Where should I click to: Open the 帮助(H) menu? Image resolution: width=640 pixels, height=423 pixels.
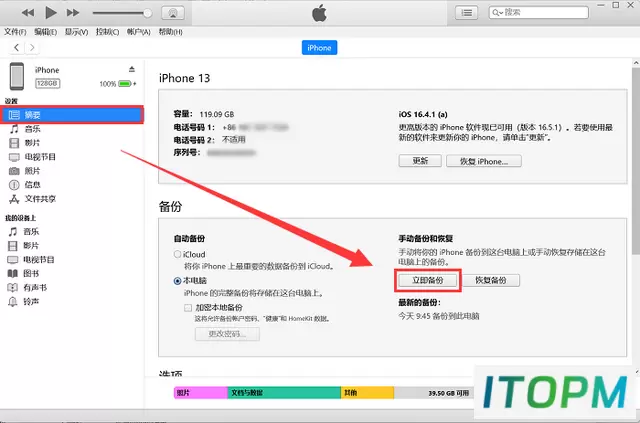click(170, 32)
